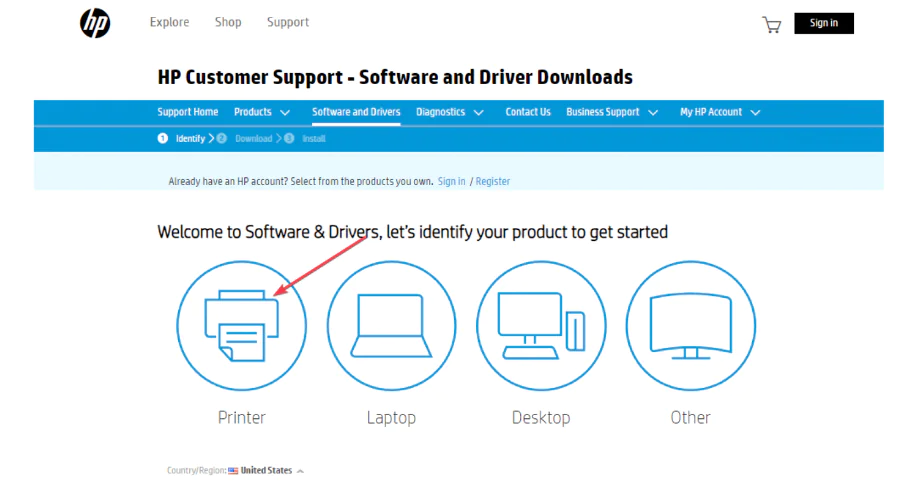Go to Support Home tab
The width and height of the screenshot is (908, 496).
[x=187, y=112]
